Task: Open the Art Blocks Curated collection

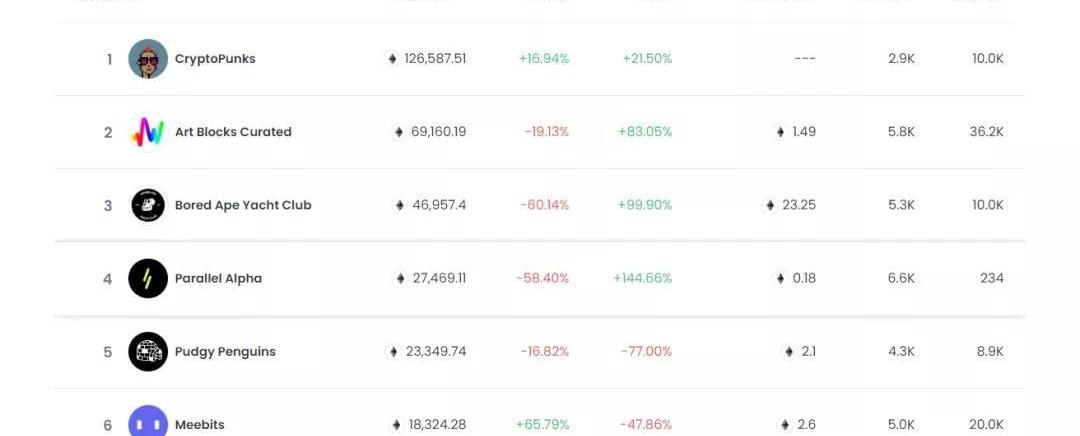Action: point(233,132)
